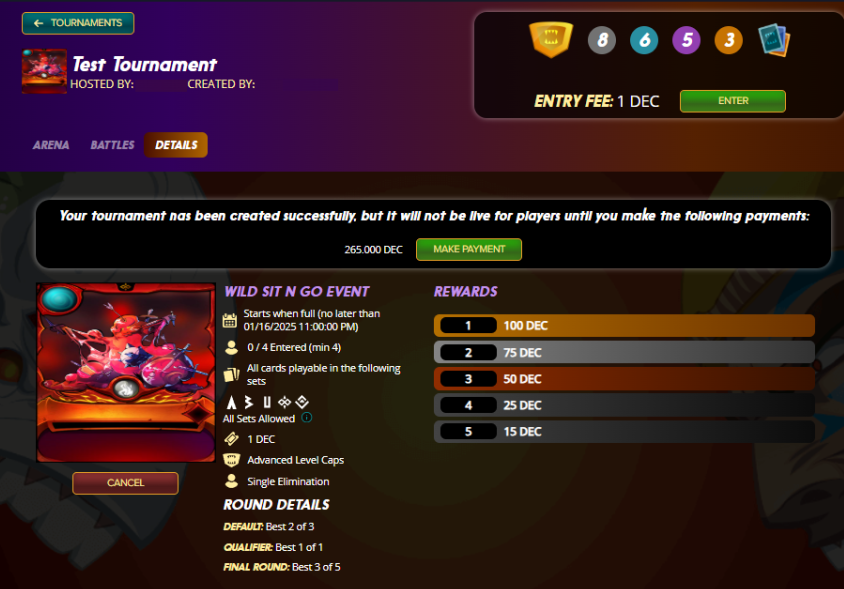This screenshot has height=589, width=844.
Task: Click the card deck icon near entry fee
Action: tap(774, 40)
